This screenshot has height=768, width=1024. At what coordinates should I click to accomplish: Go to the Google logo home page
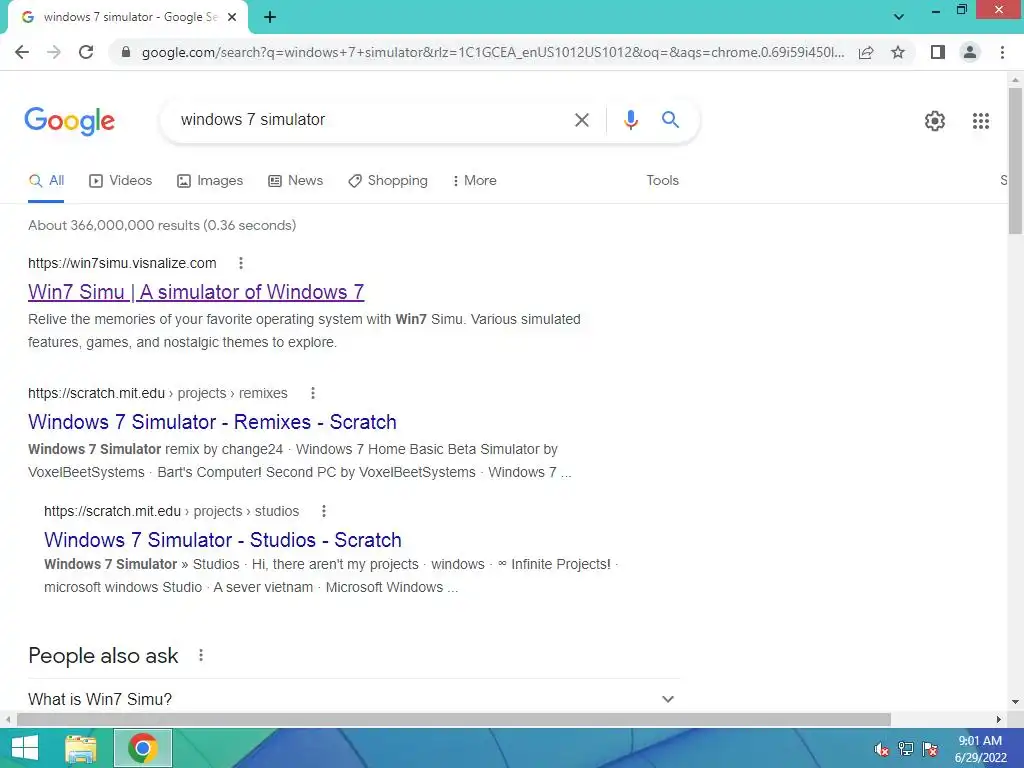(70, 121)
